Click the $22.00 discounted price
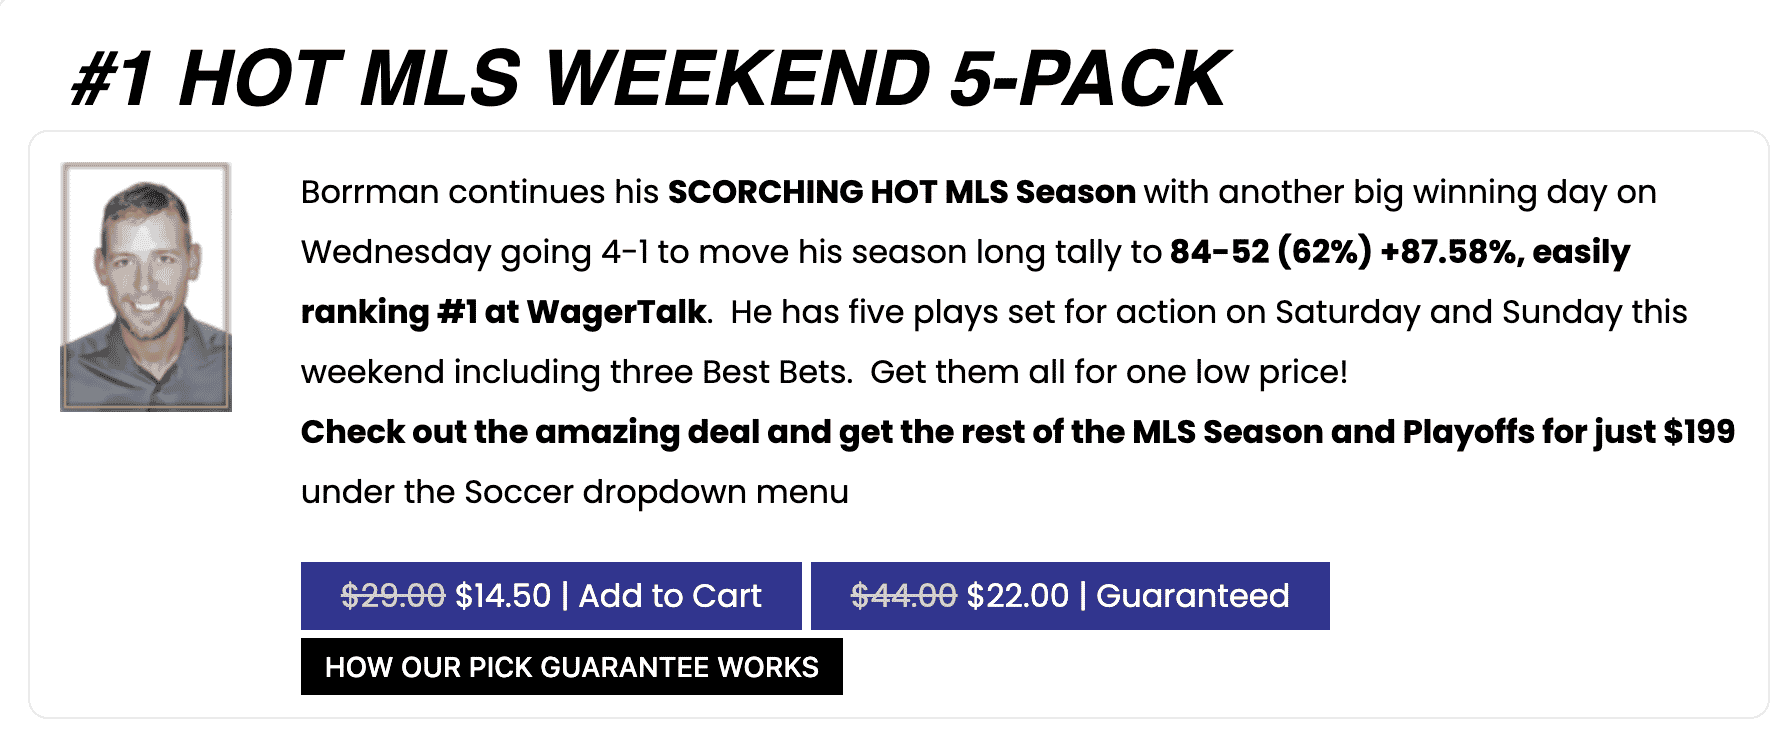Viewport: 1792px width, 738px height. point(1017,596)
